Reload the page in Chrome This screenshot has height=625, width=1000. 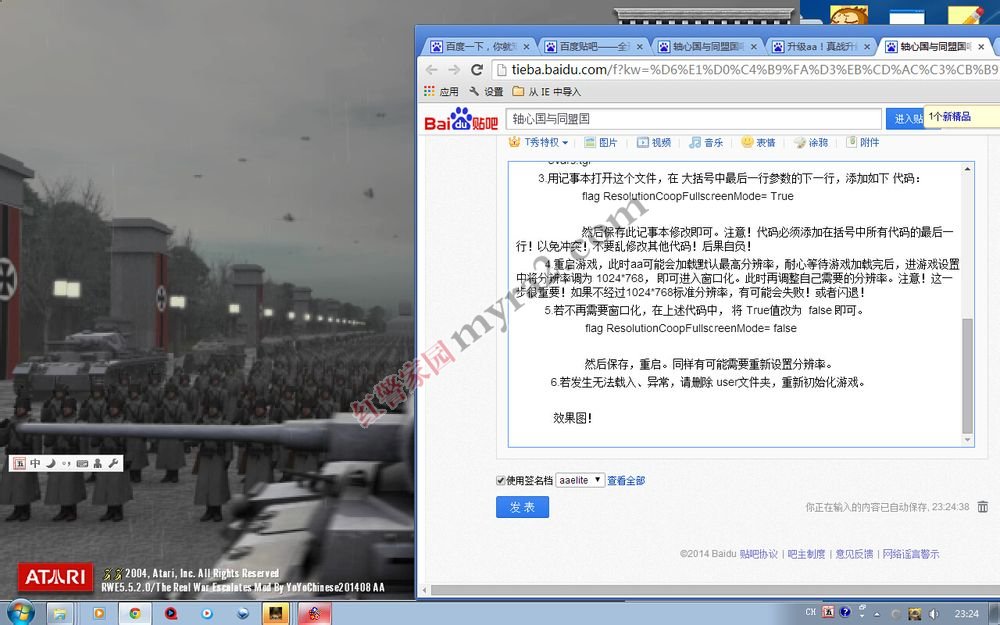click(x=476, y=70)
